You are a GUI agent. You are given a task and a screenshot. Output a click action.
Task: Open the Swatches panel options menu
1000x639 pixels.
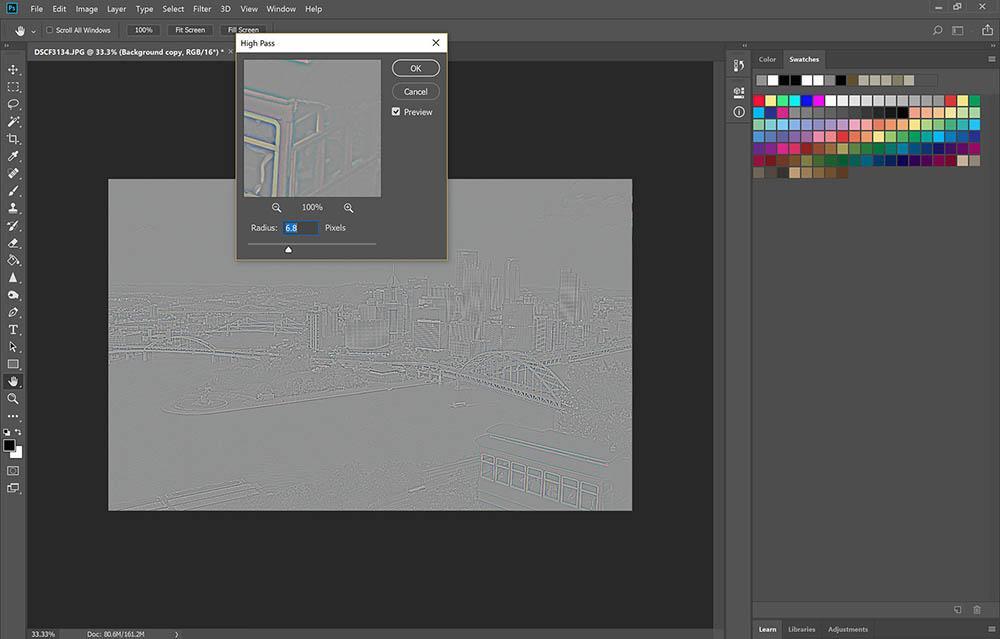click(x=991, y=59)
